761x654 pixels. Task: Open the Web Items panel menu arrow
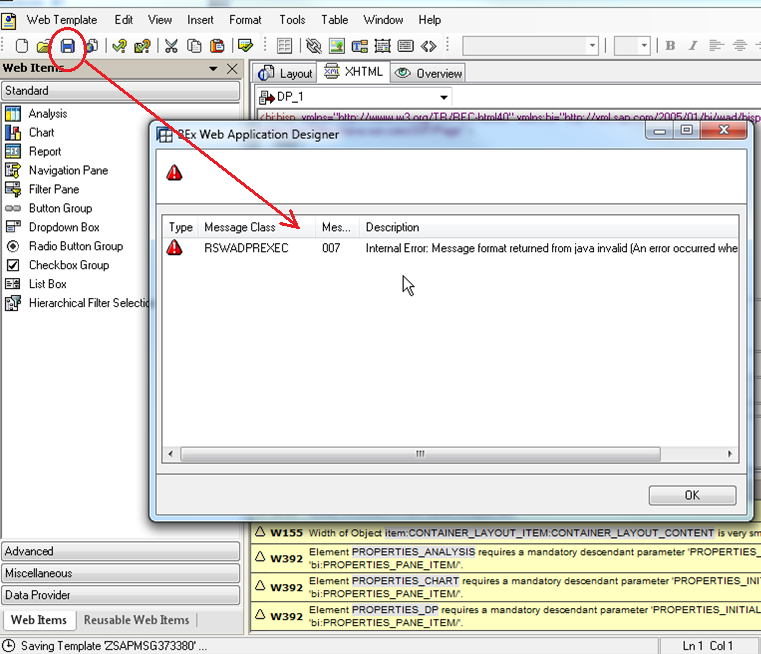coord(213,69)
